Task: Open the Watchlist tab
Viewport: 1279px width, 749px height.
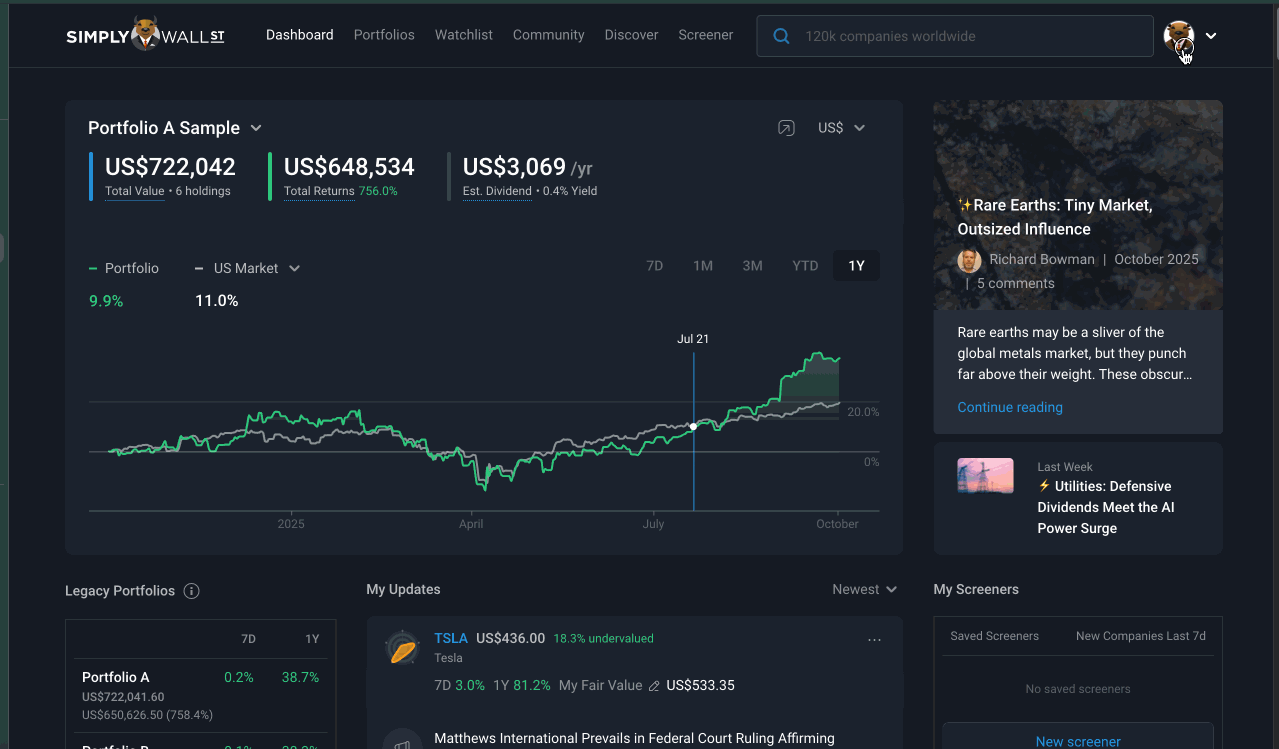Action: [x=464, y=35]
